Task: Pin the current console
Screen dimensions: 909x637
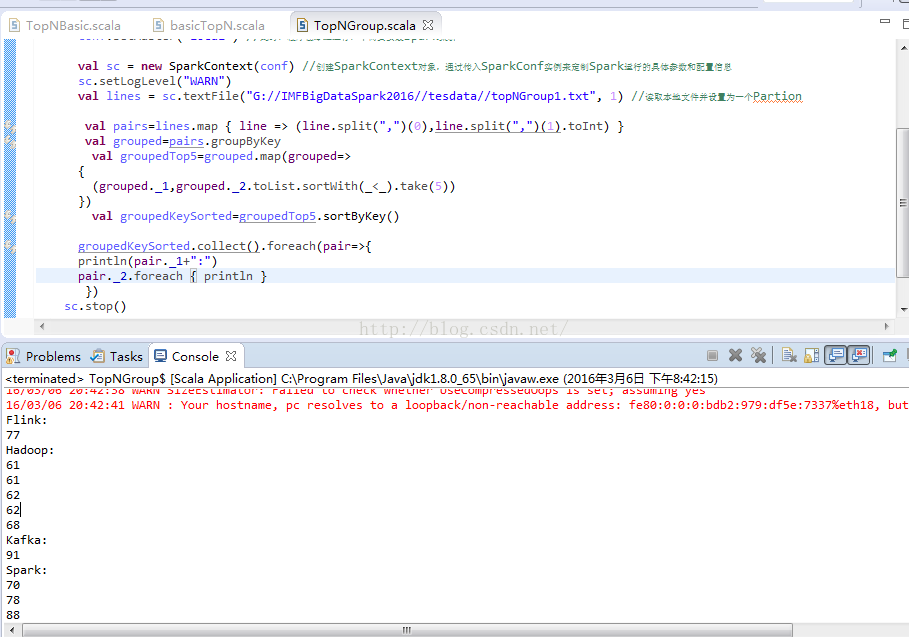Action: click(x=890, y=355)
